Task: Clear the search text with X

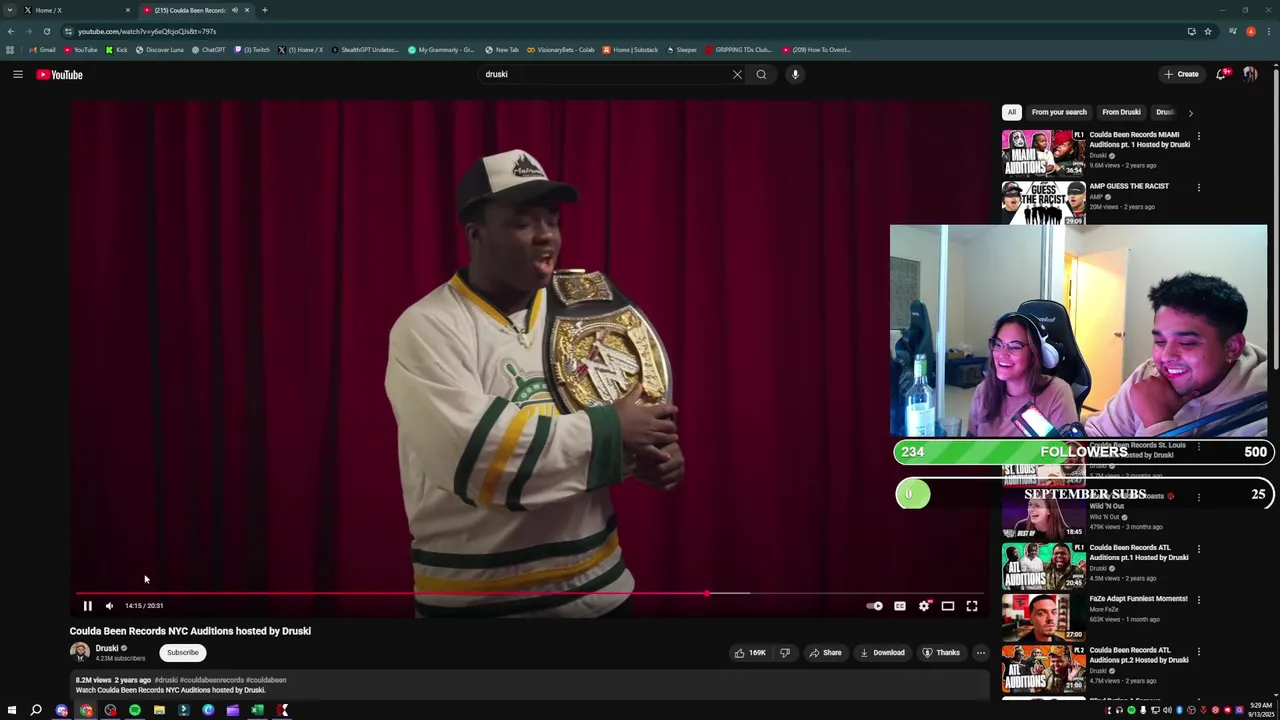Action: [x=737, y=74]
